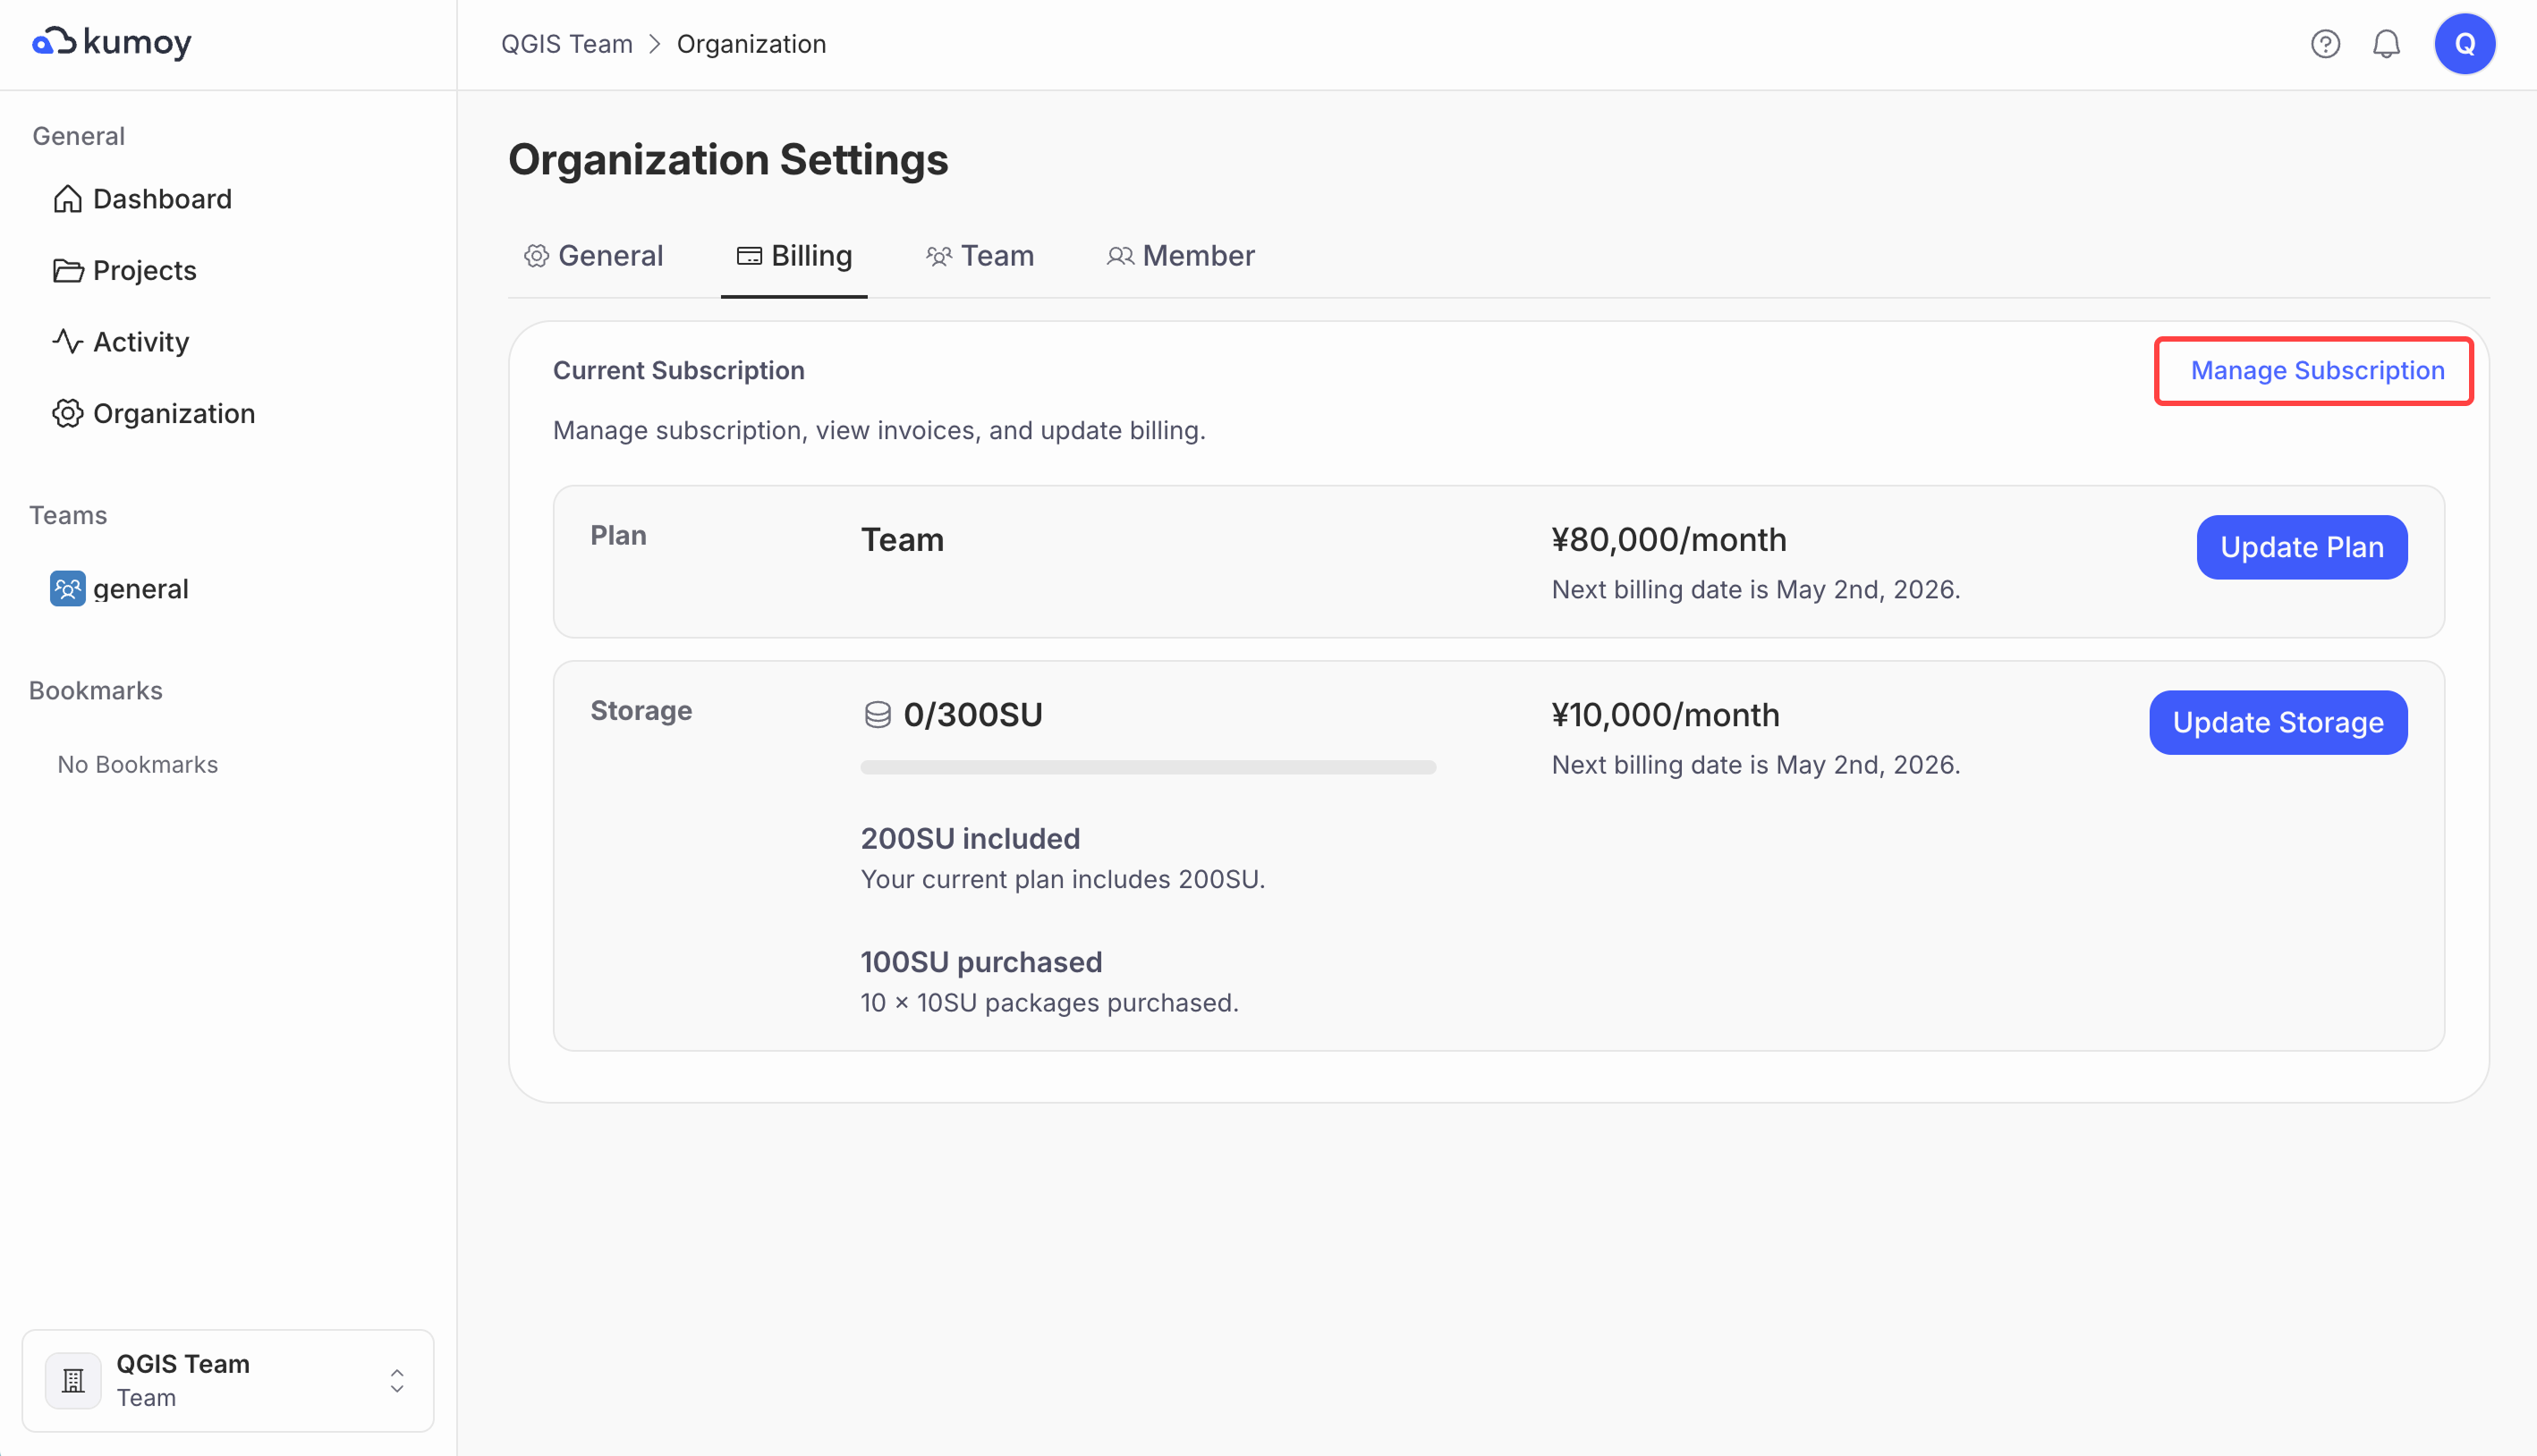Viewport: 2537px width, 1456px height.
Task: Click the storage usage progress bar
Action: tap(1148, 767)
